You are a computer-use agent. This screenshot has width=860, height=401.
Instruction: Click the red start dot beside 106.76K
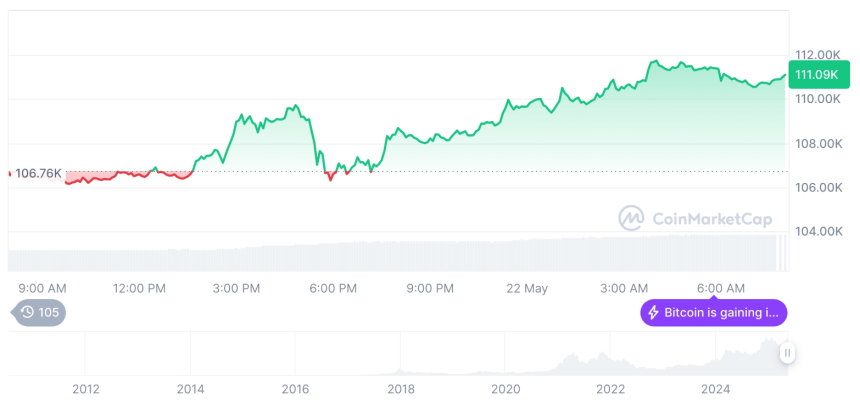[x=9, y=173]
